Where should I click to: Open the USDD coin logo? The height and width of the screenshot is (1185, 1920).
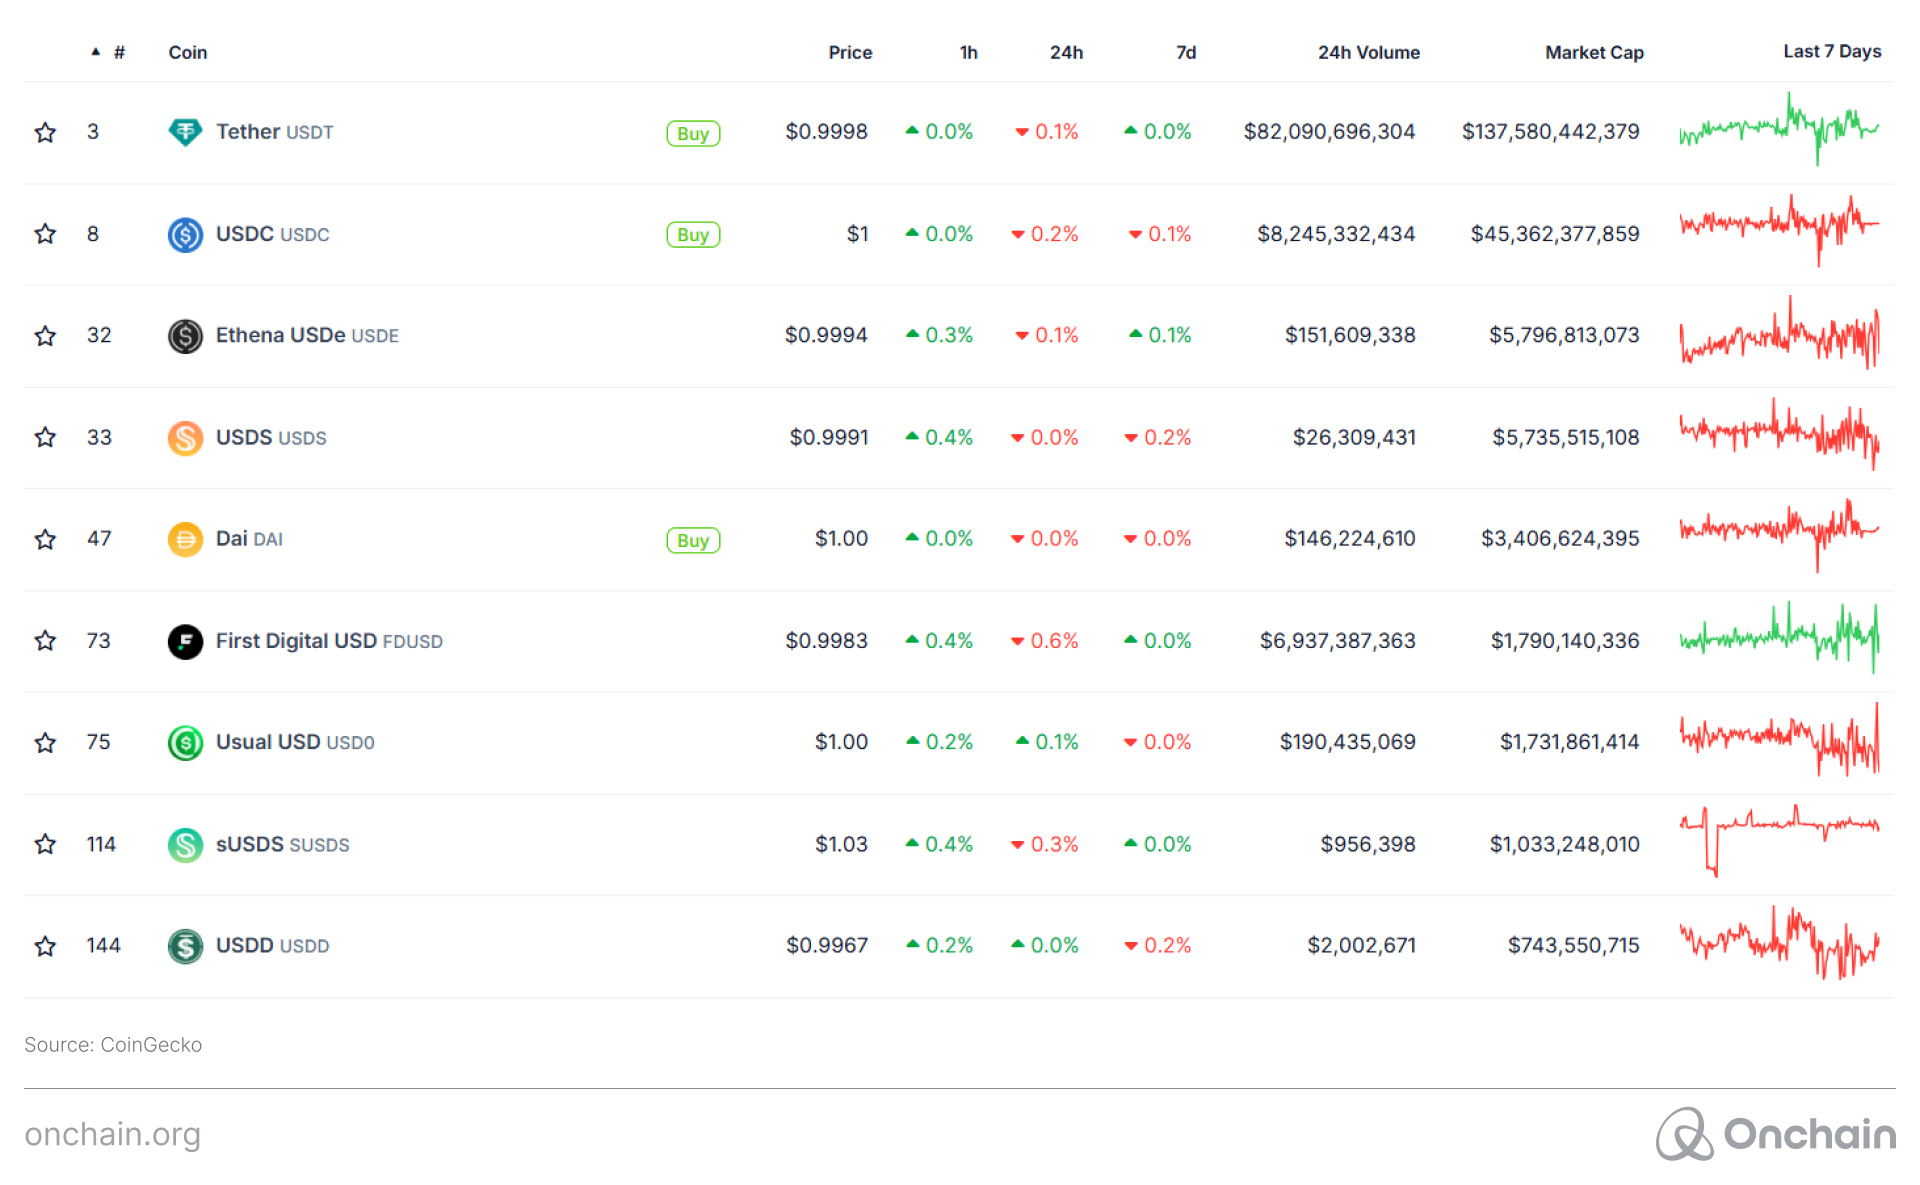click(185, 946)
